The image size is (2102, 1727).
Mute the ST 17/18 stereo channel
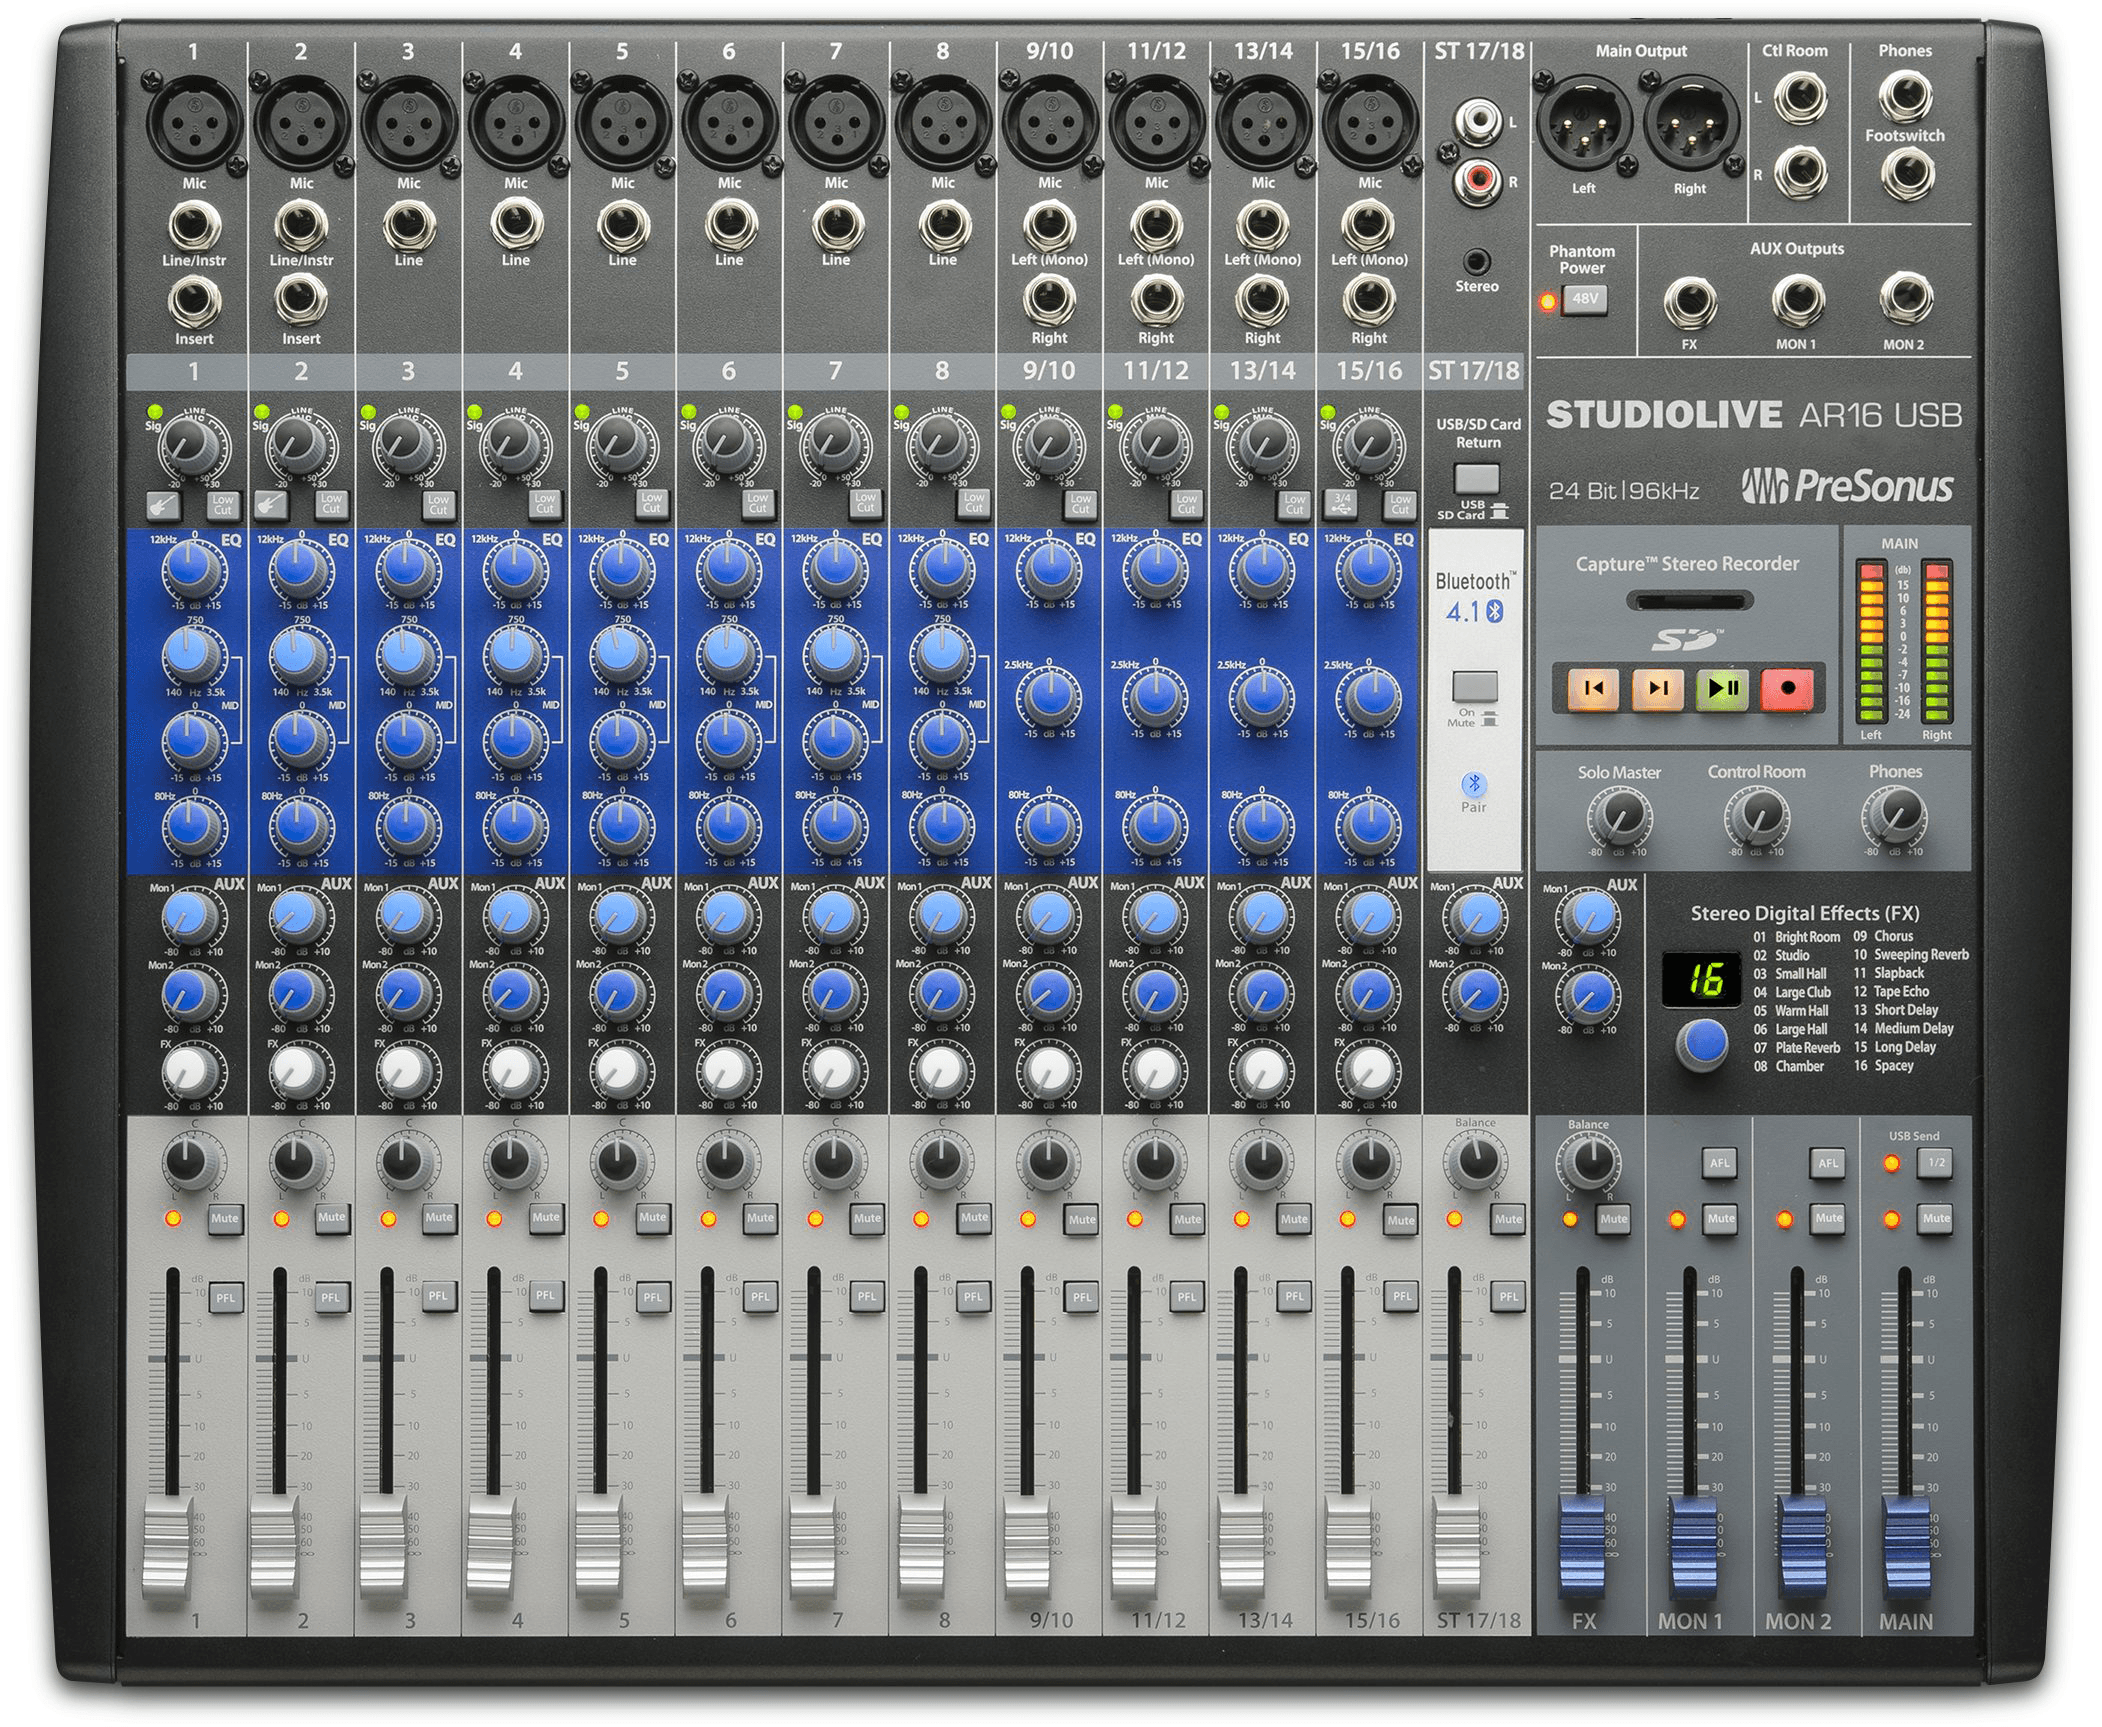tap(1508, 1218)
